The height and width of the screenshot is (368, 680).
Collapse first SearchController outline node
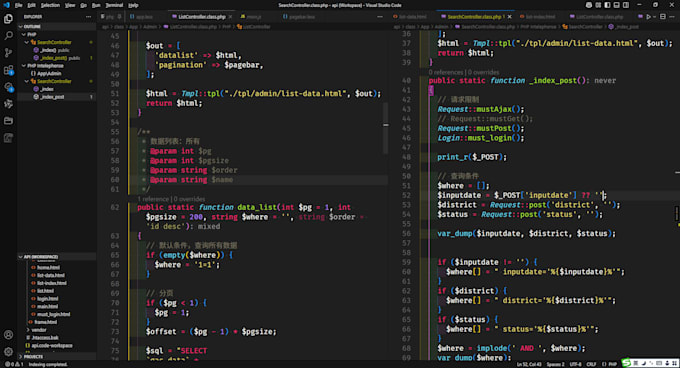tap(27, 42)
